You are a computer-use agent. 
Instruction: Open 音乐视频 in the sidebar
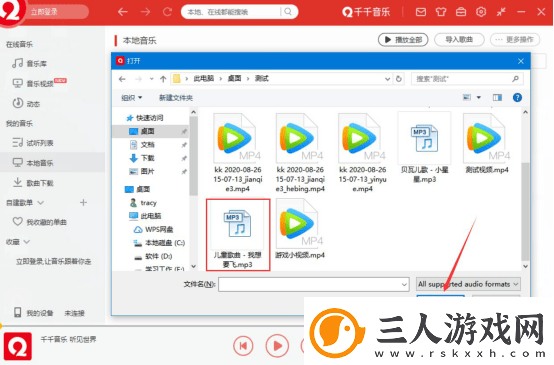pos(39,83)
